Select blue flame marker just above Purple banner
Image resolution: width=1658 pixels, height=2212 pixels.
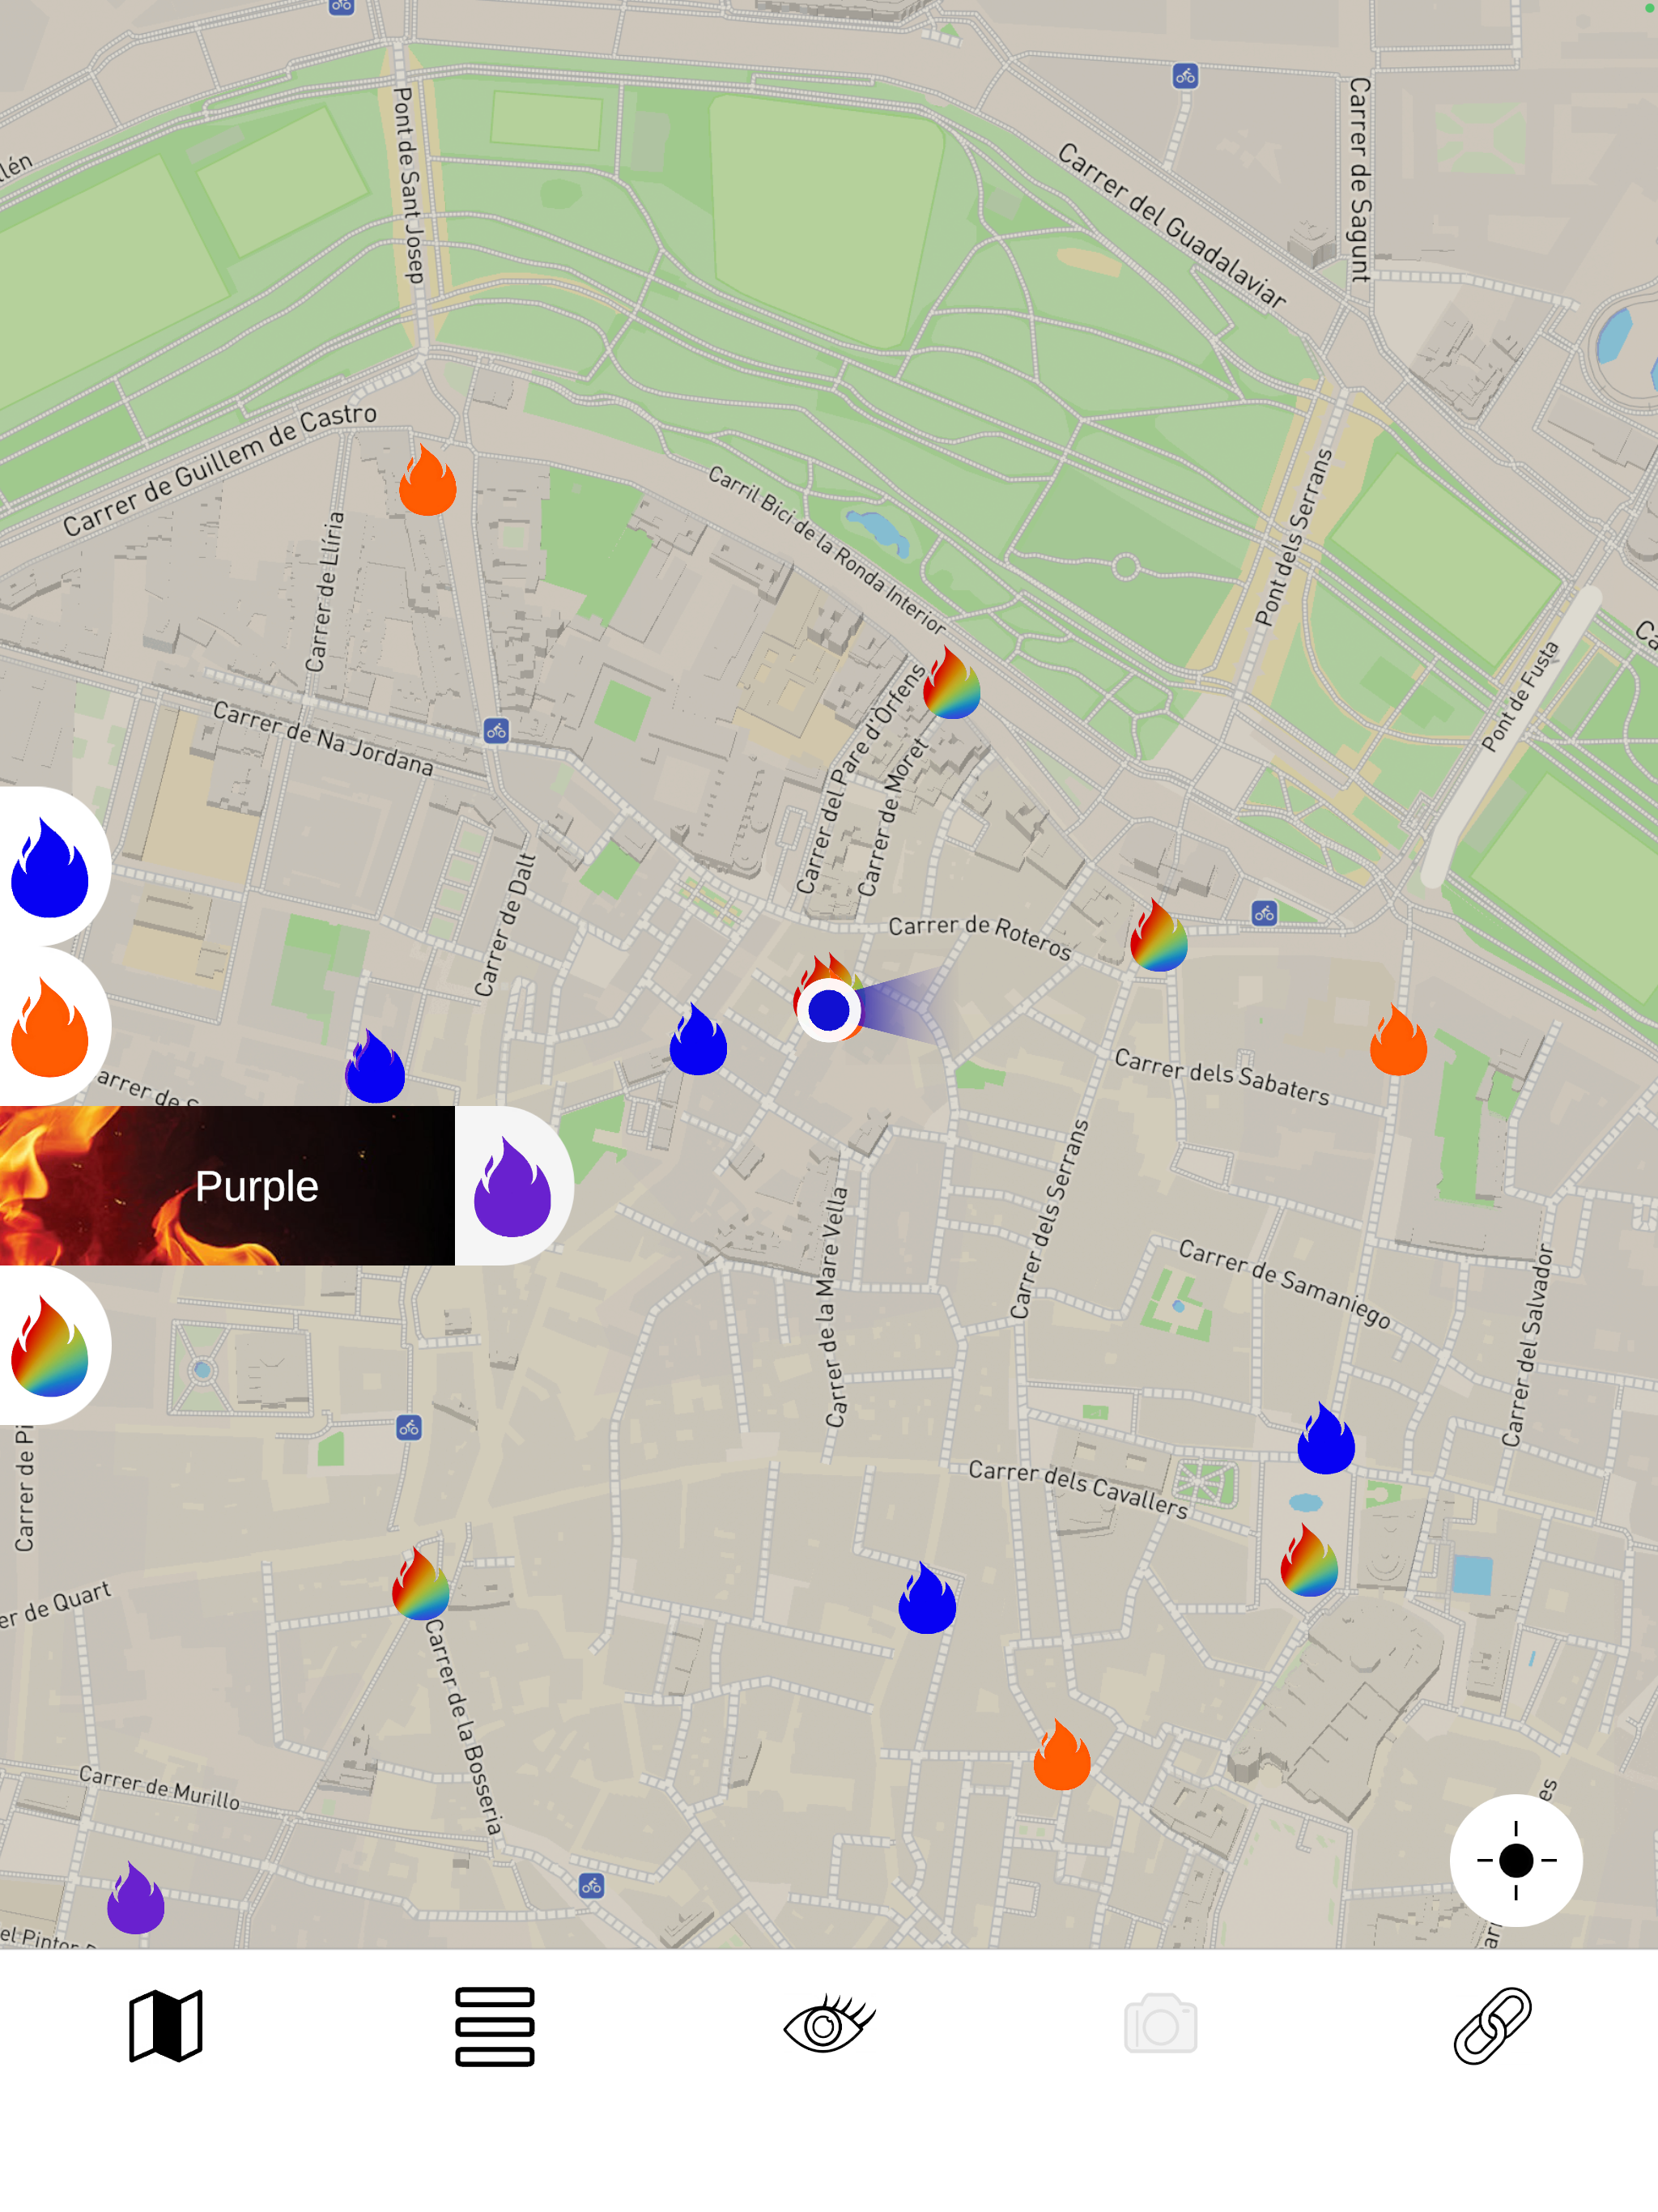(x=375, y=1066)
